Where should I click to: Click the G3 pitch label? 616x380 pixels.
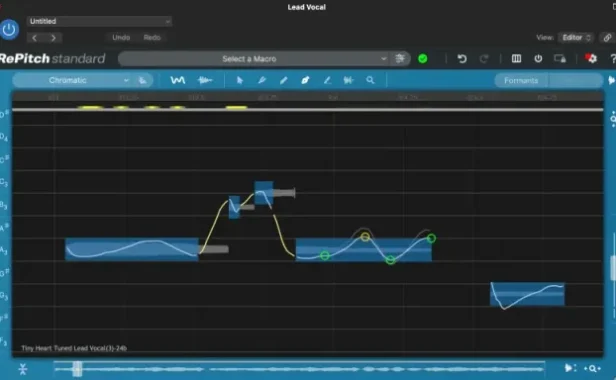(x=4, y=295)
